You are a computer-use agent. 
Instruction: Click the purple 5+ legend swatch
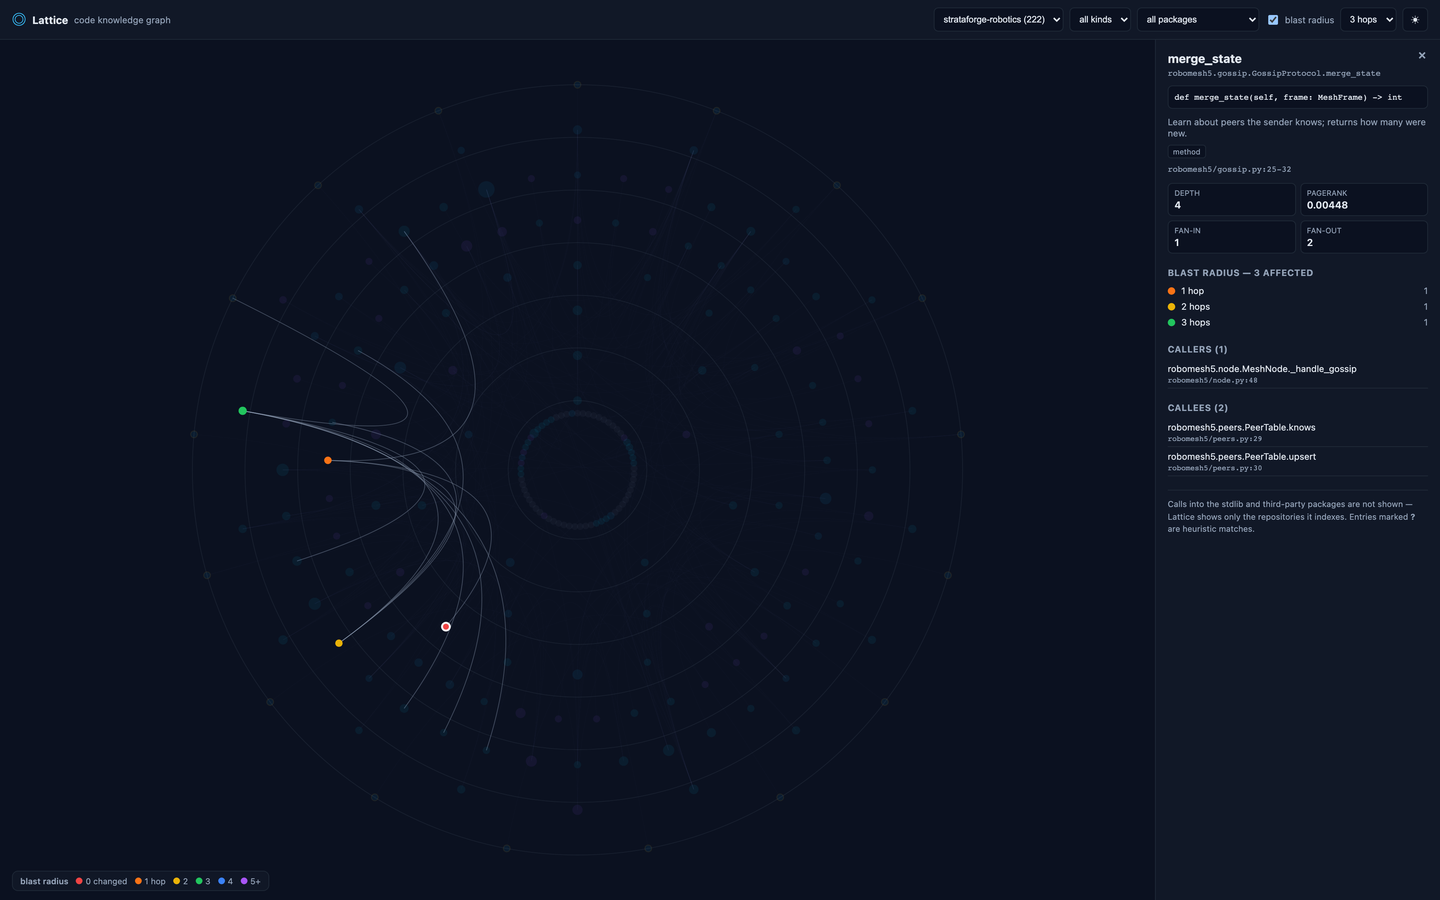(x=244, y=881)
